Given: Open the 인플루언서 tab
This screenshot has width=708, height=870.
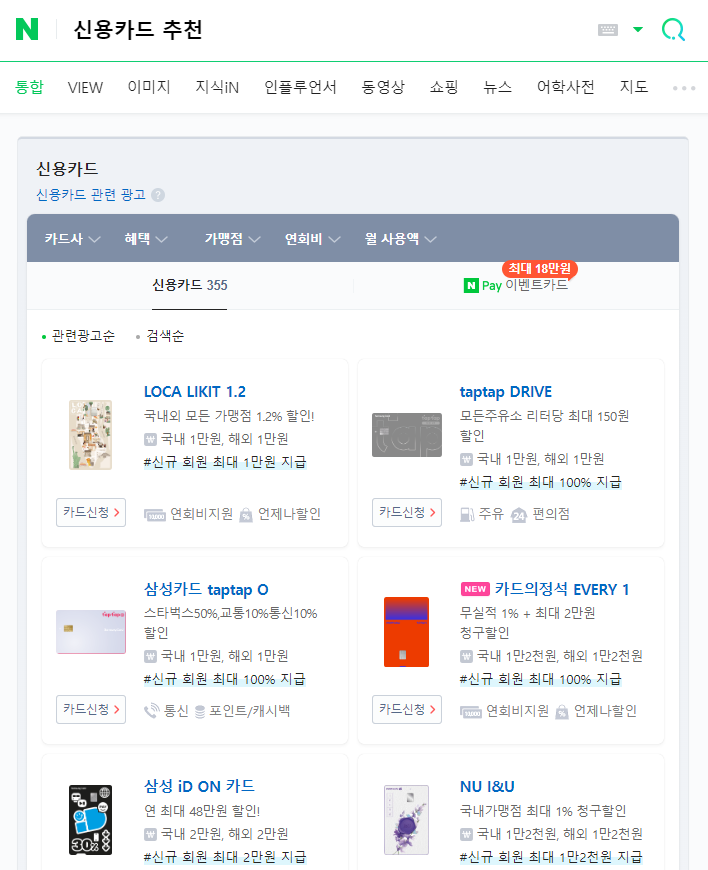Looking at the screenshot, I should (300, 87).
